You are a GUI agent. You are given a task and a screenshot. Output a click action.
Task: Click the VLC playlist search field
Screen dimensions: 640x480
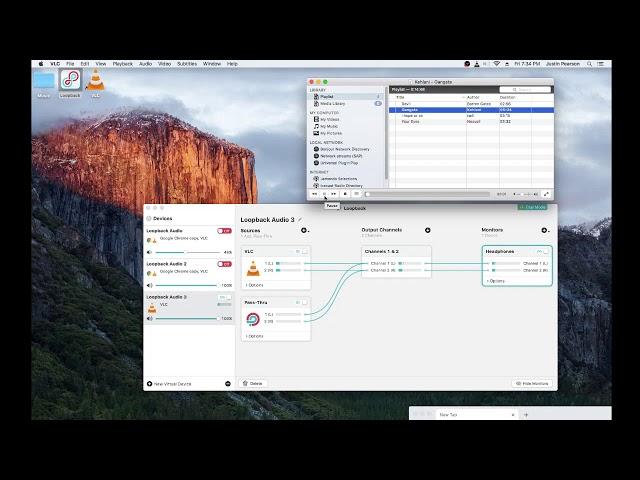coord(525,89)
